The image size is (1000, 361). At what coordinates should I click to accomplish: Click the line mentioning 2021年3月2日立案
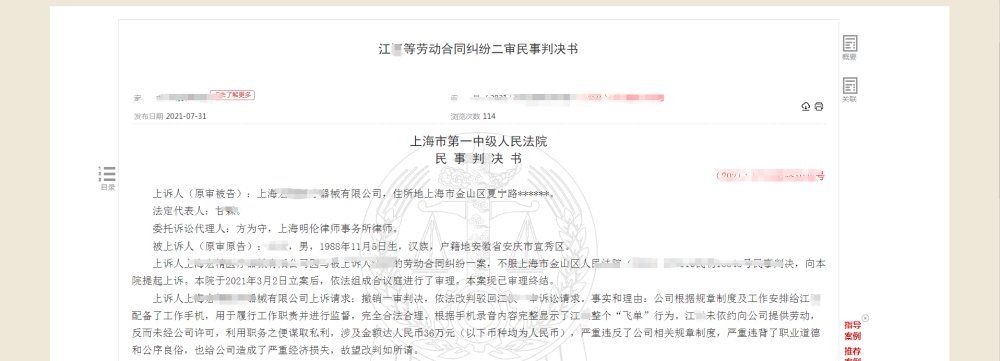click(344, 281)
